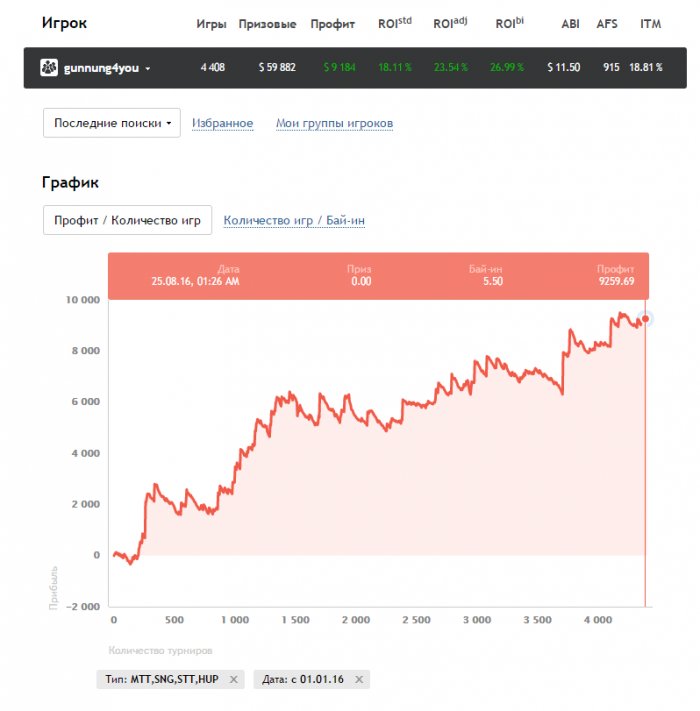The height and width of the screenshot is (711, 700).
Task: Click the Игры column header
Action: pos(211,24)
